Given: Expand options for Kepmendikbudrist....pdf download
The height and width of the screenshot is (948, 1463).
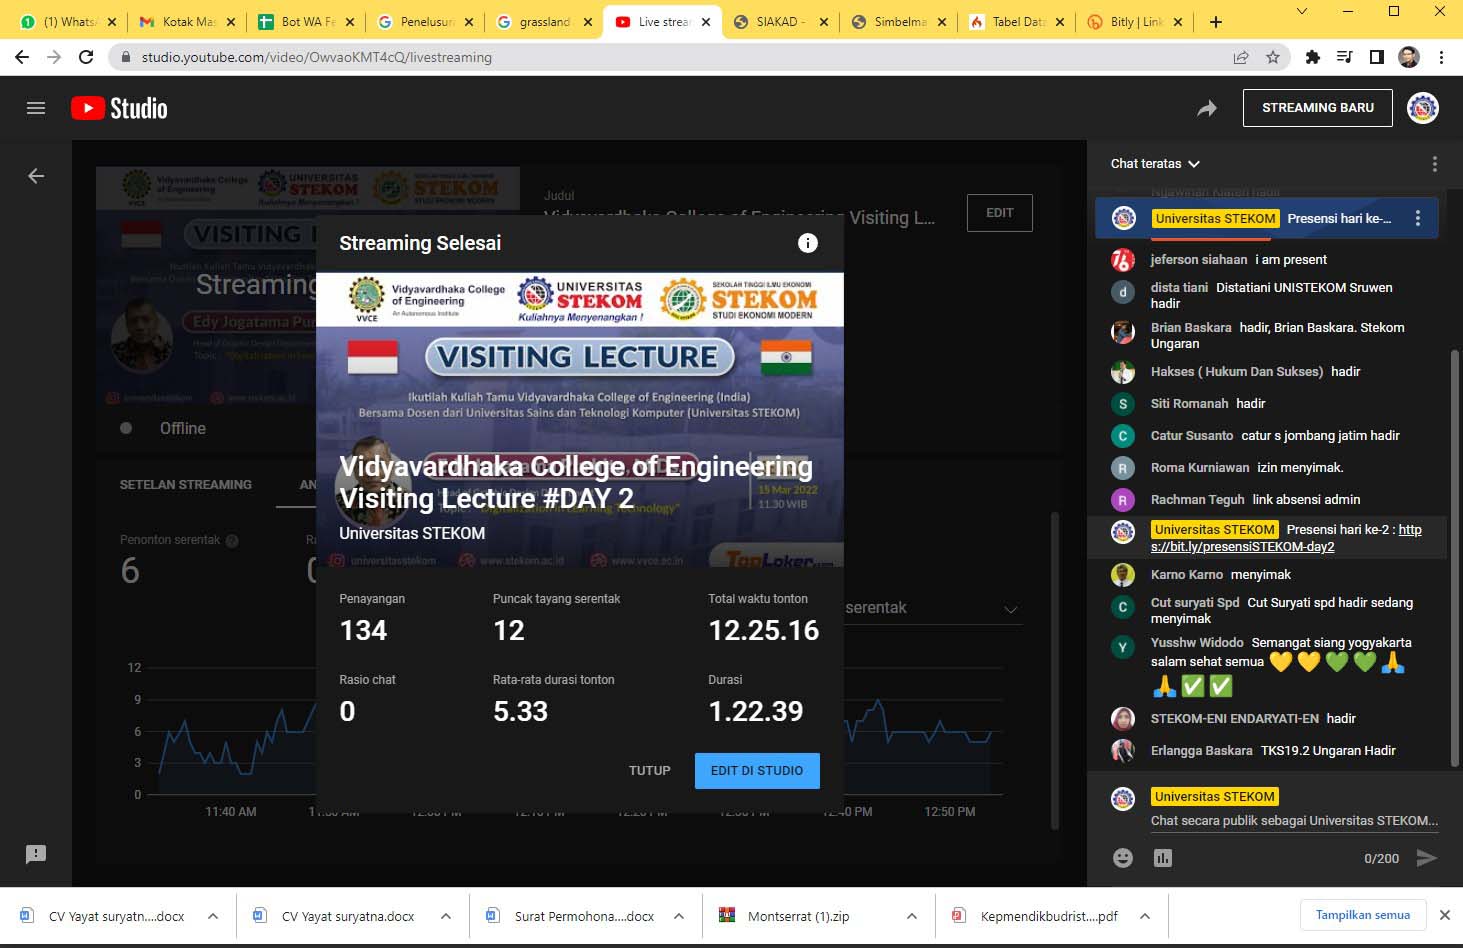Looking at the screenshot, I should click(x=1145, y=916).
